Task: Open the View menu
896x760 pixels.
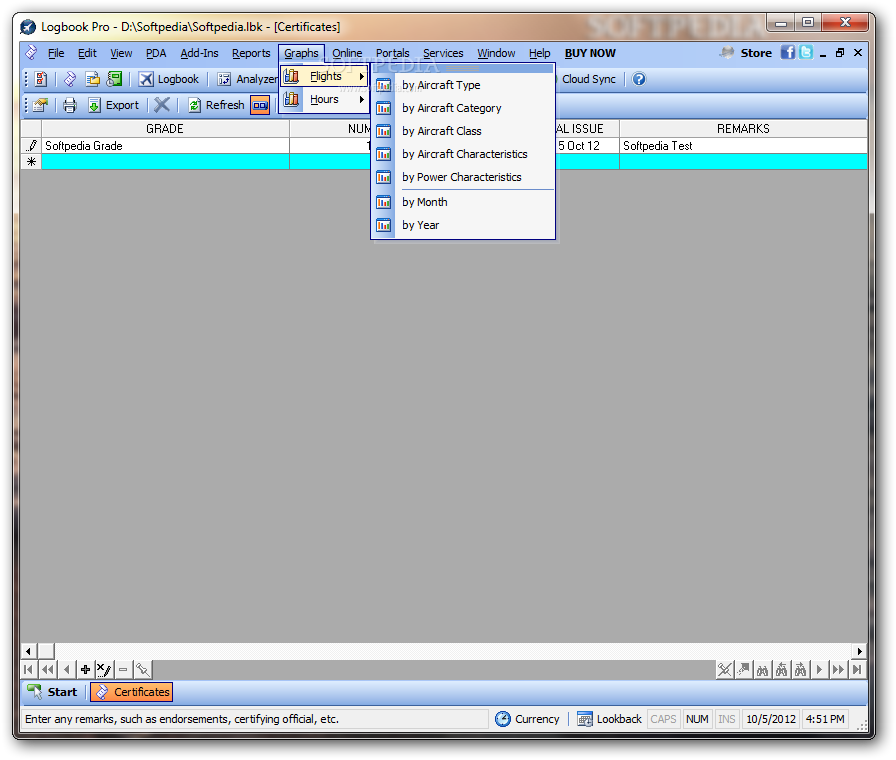Action: click(121, 53)
